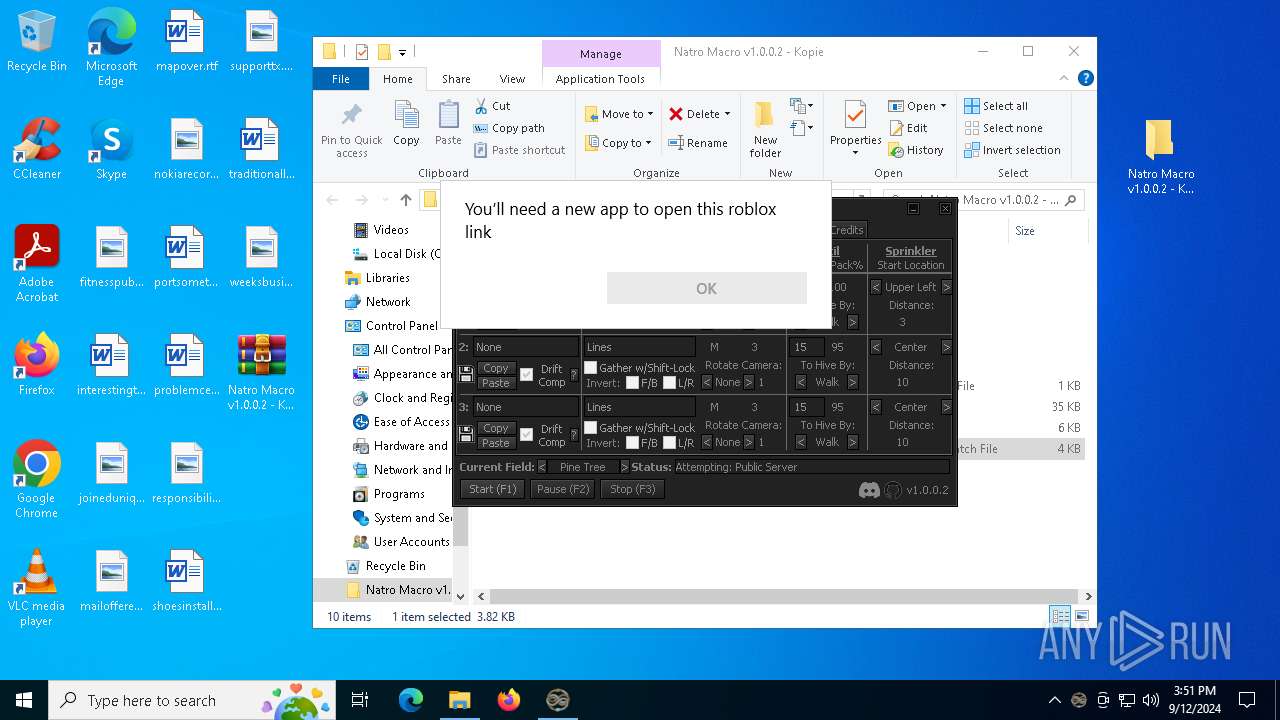Click Drift Comp help button for field 2

pyautogui.click(x=574, y=375)
